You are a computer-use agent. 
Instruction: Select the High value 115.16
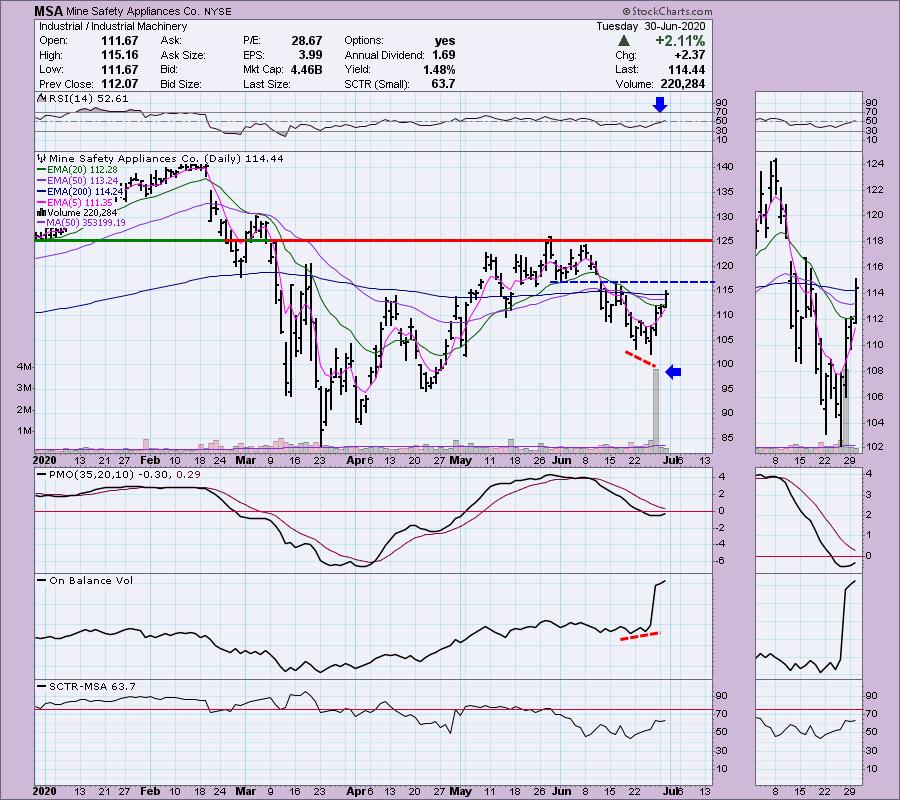point(119,55)
